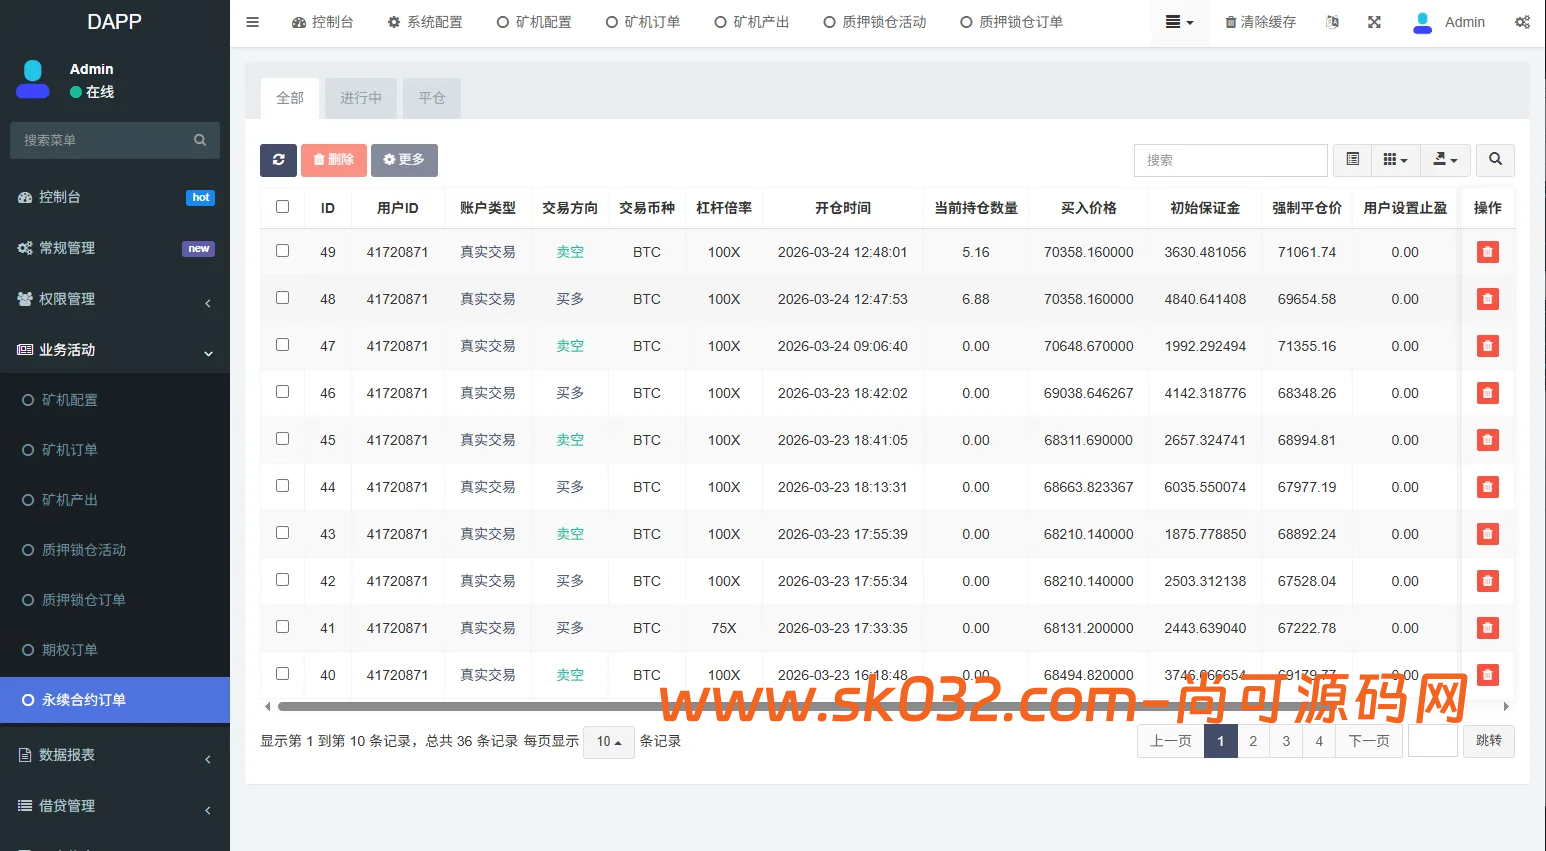Delete order row with ID 41
The width and height of the screenshot is (1546, 851).
click(x=1488, y=628)
